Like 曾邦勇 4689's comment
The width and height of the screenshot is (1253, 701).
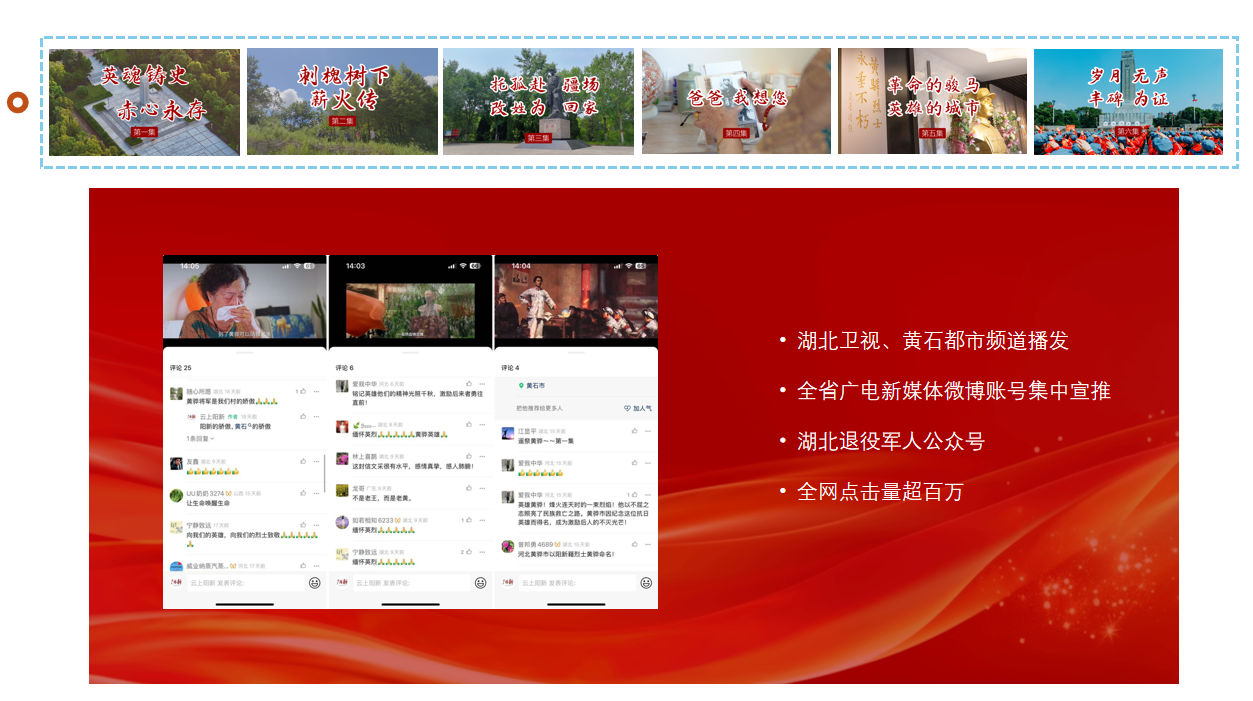coord(634,545)
